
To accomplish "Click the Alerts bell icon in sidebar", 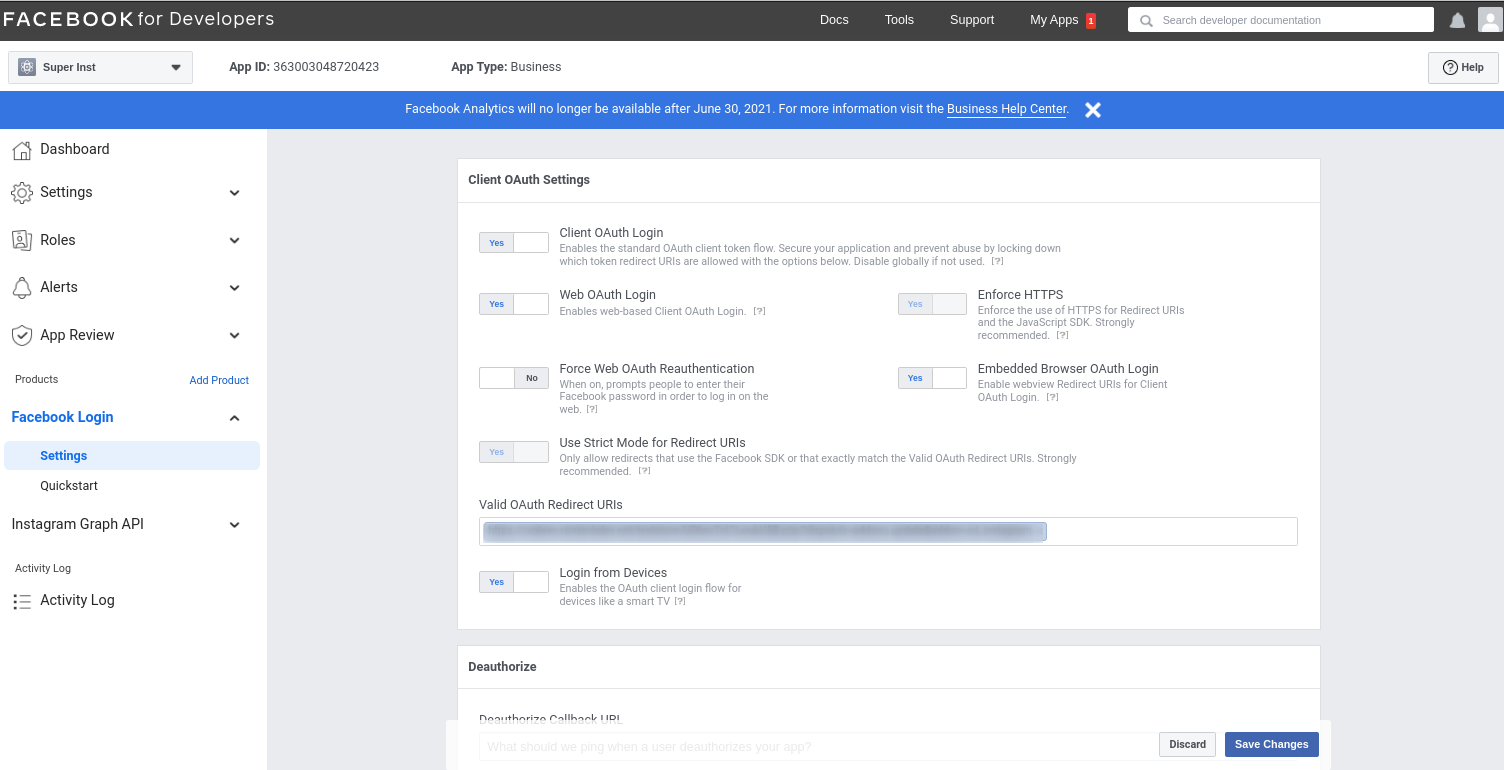I will pyautogui.click(x=21, y=287).
